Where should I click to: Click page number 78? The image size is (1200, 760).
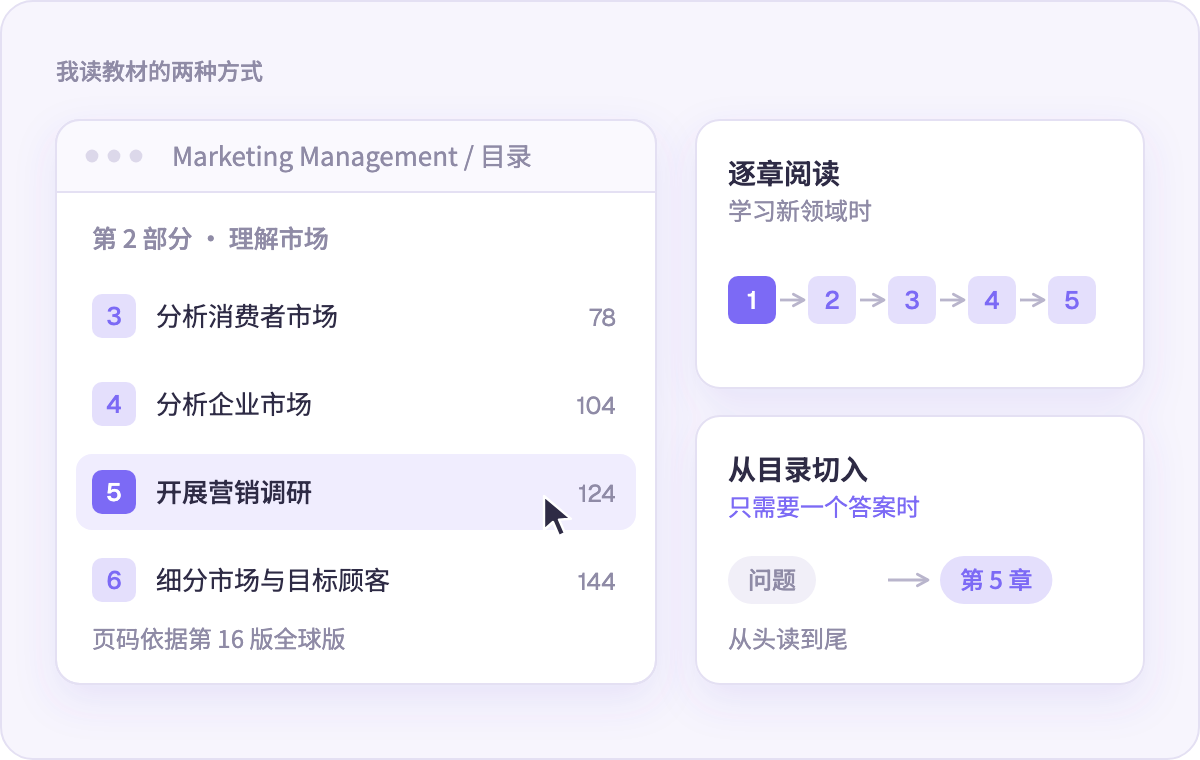[602, 318]
